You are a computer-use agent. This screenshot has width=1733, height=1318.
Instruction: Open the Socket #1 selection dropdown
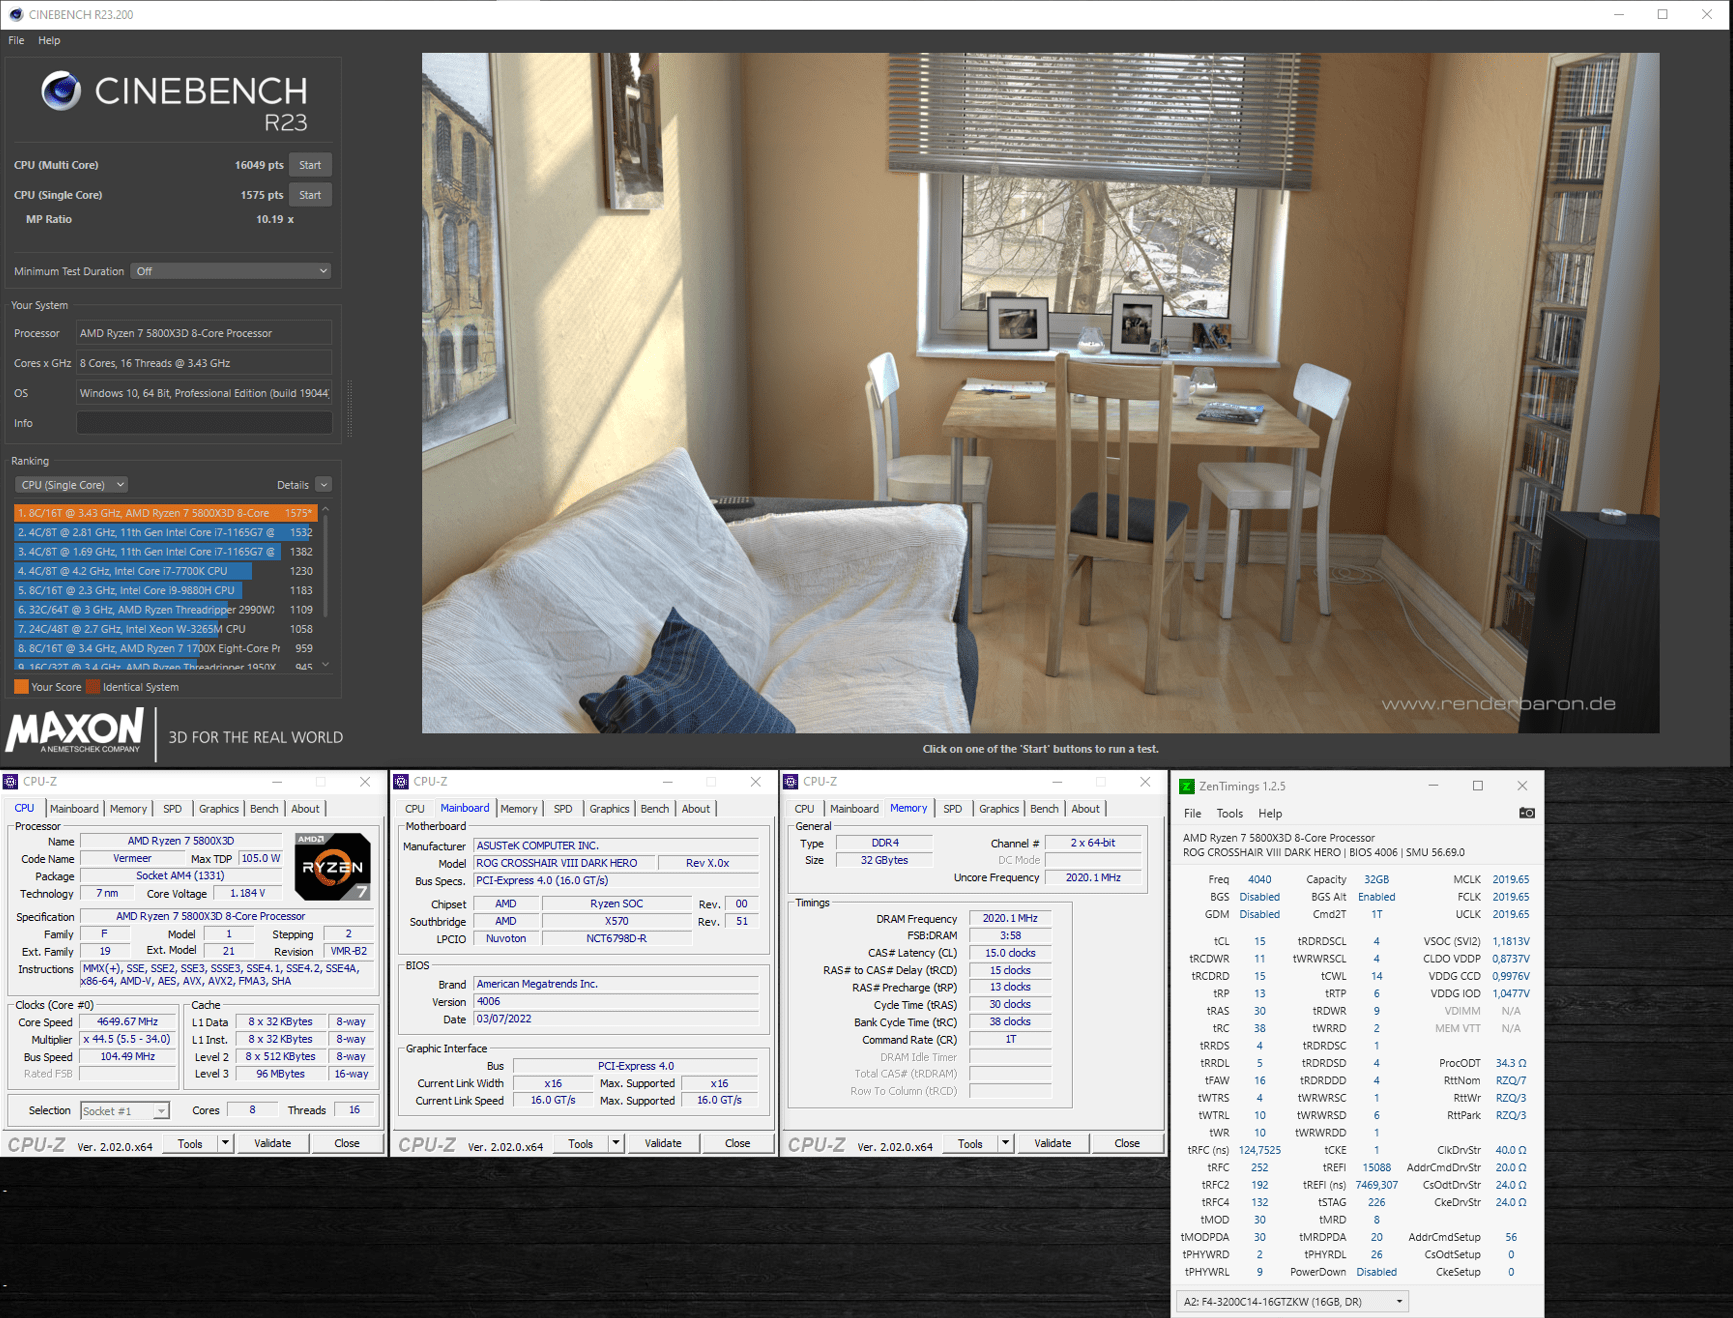click(124, 1110)
